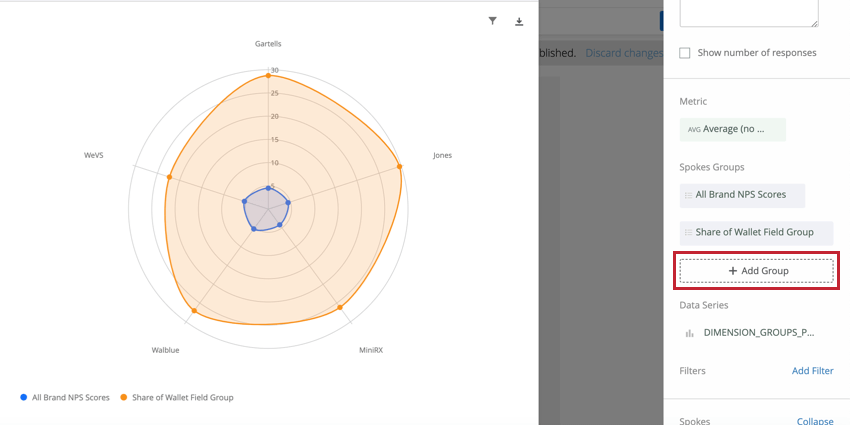Screen dimensions: 850x425
Task: Toggle Share of Wallet Field Group legend series
Action: (182, 397)
